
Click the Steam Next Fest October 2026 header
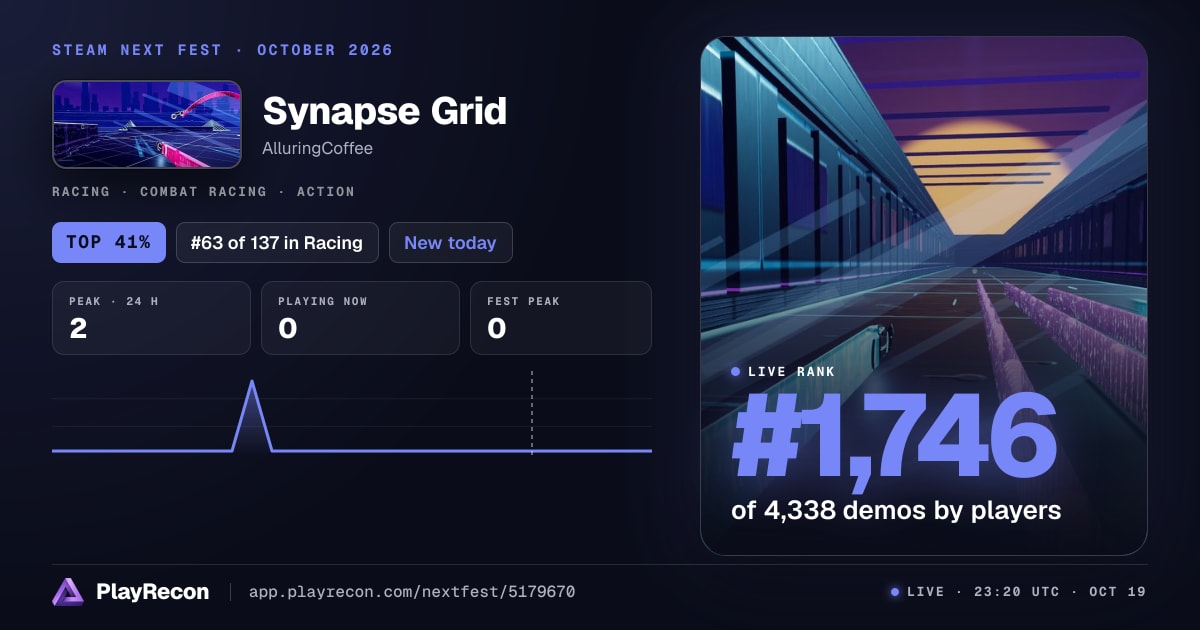(x=222, y=50)
